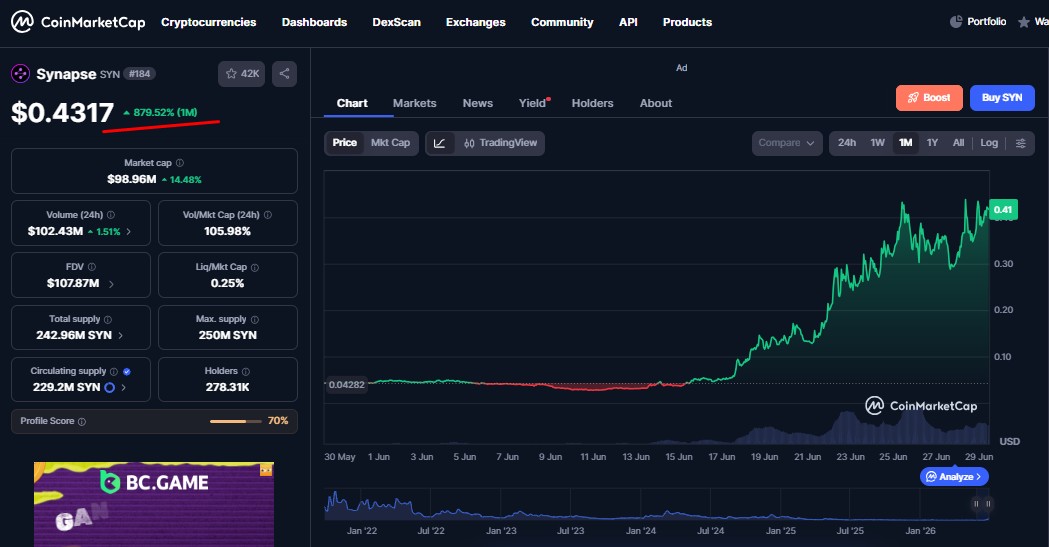Set chart range to All
Viewport: 1049px width, 547px height.
(x=958, y=143)
